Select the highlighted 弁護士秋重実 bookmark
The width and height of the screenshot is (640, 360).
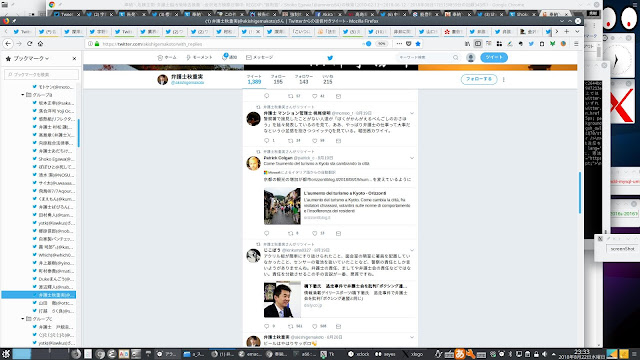39,295
